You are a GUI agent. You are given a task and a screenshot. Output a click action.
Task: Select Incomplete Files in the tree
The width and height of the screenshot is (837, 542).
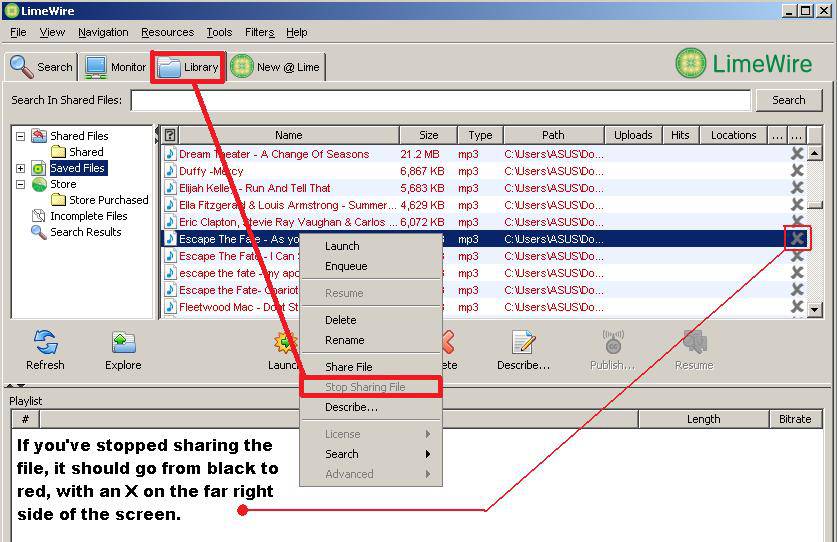(x=89, y=216)
